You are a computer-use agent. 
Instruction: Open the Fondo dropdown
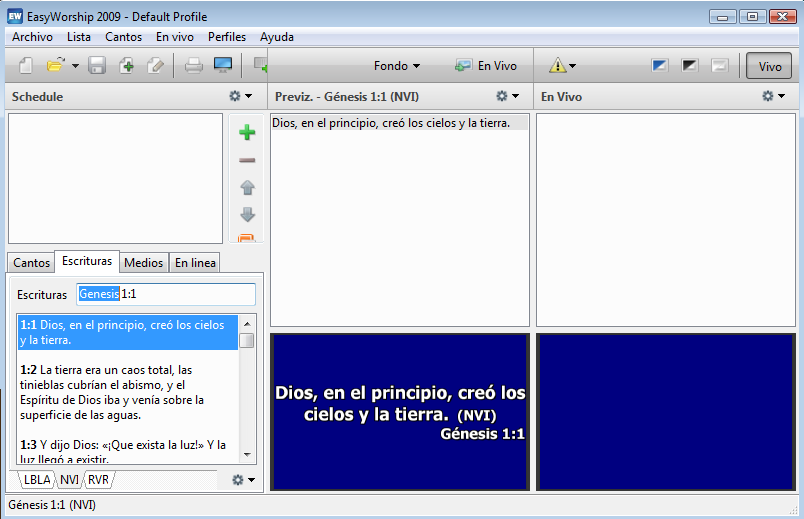[397, 66]
